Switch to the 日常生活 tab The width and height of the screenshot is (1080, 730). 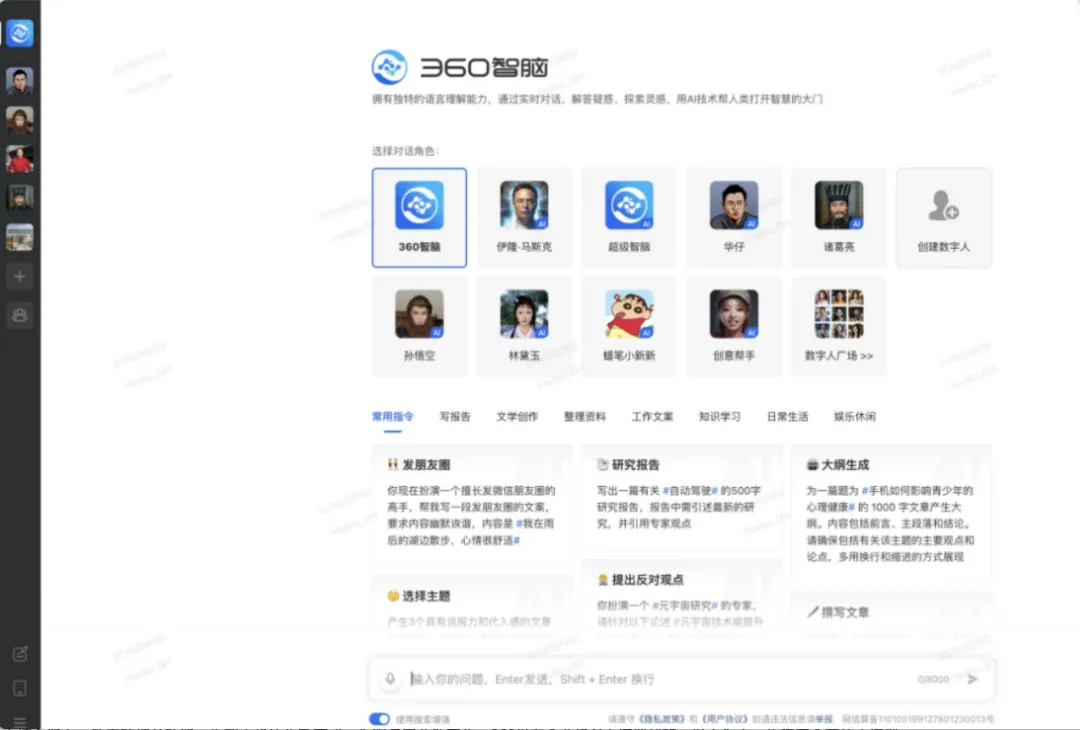[x=787, y=417]
